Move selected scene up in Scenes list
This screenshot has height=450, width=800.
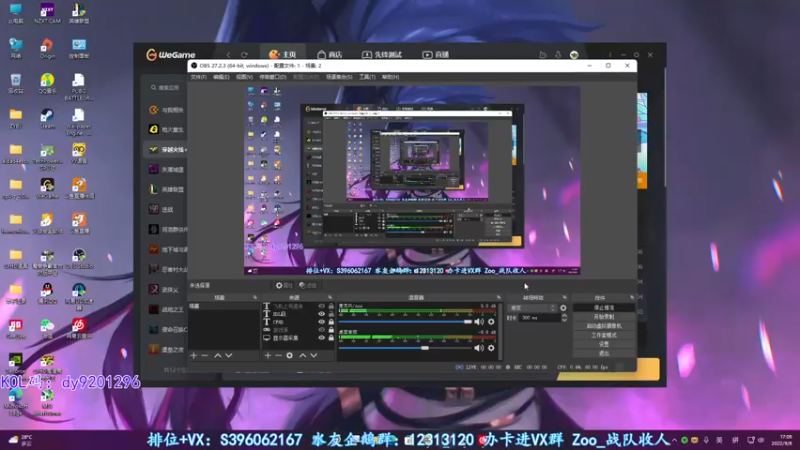point(218,355)
